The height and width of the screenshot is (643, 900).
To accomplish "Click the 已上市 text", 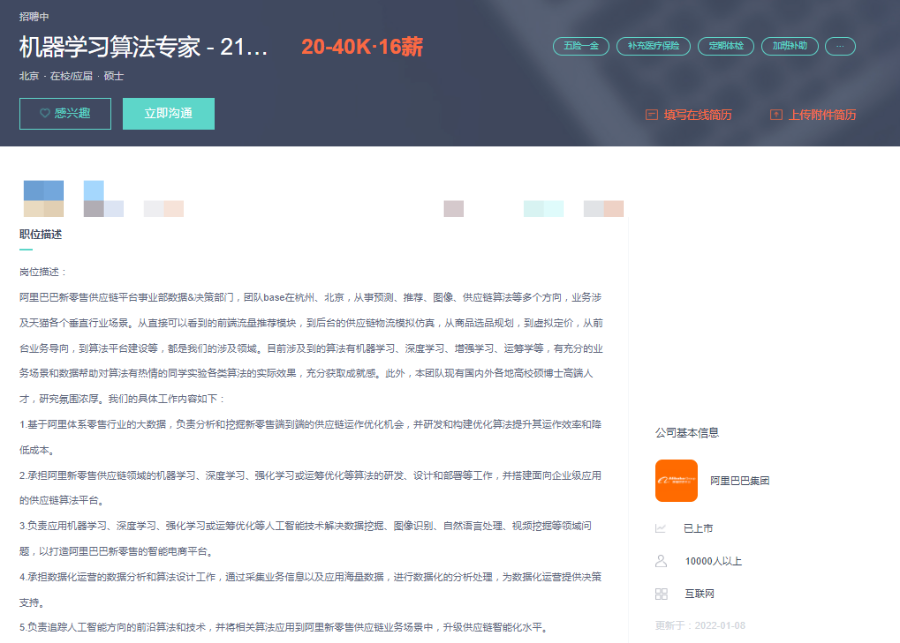I will point(698,528).
